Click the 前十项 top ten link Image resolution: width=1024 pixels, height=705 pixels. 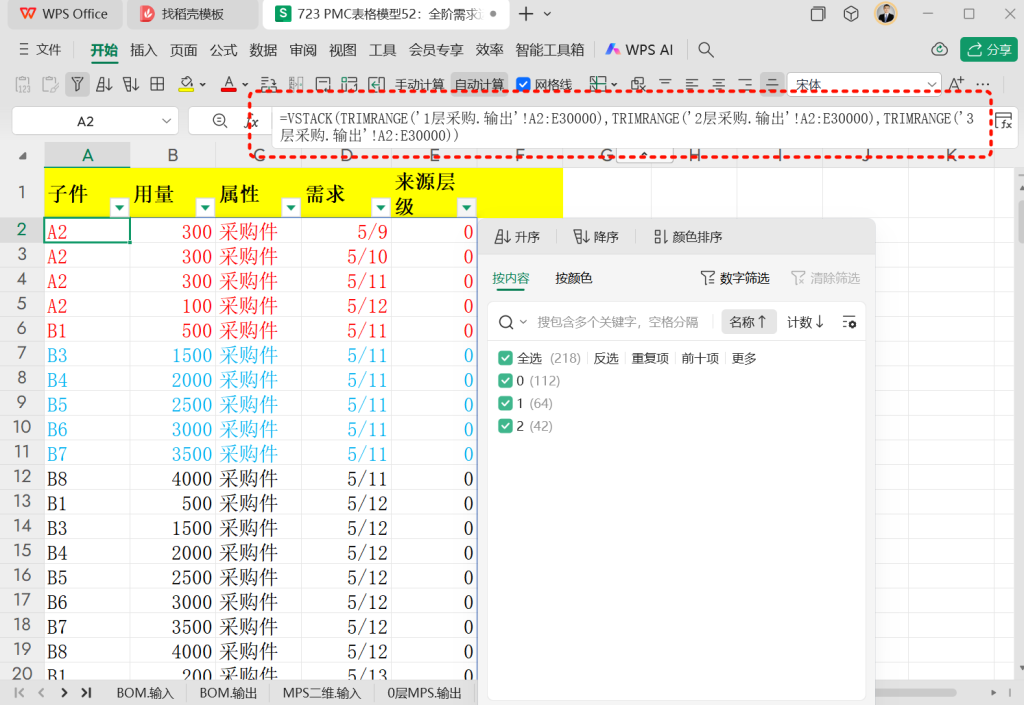(x=700, y=358)
